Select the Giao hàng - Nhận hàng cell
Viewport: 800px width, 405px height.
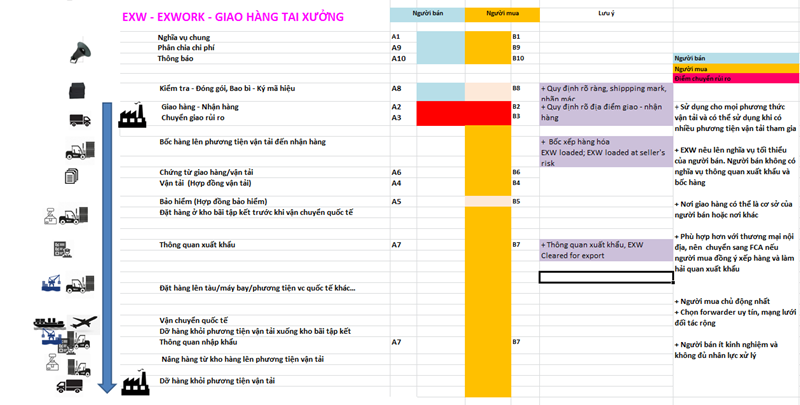(x=200, y=107)
